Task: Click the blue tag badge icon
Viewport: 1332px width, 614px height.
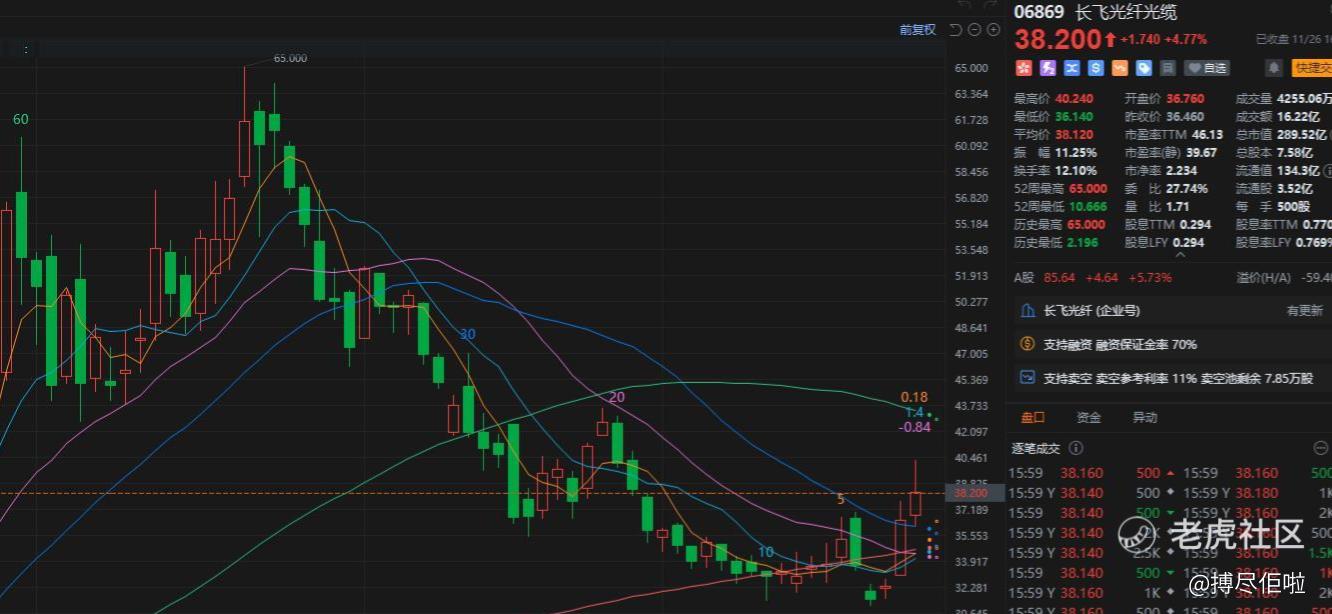Action: pyautogui.click(x=1143, y=68)
